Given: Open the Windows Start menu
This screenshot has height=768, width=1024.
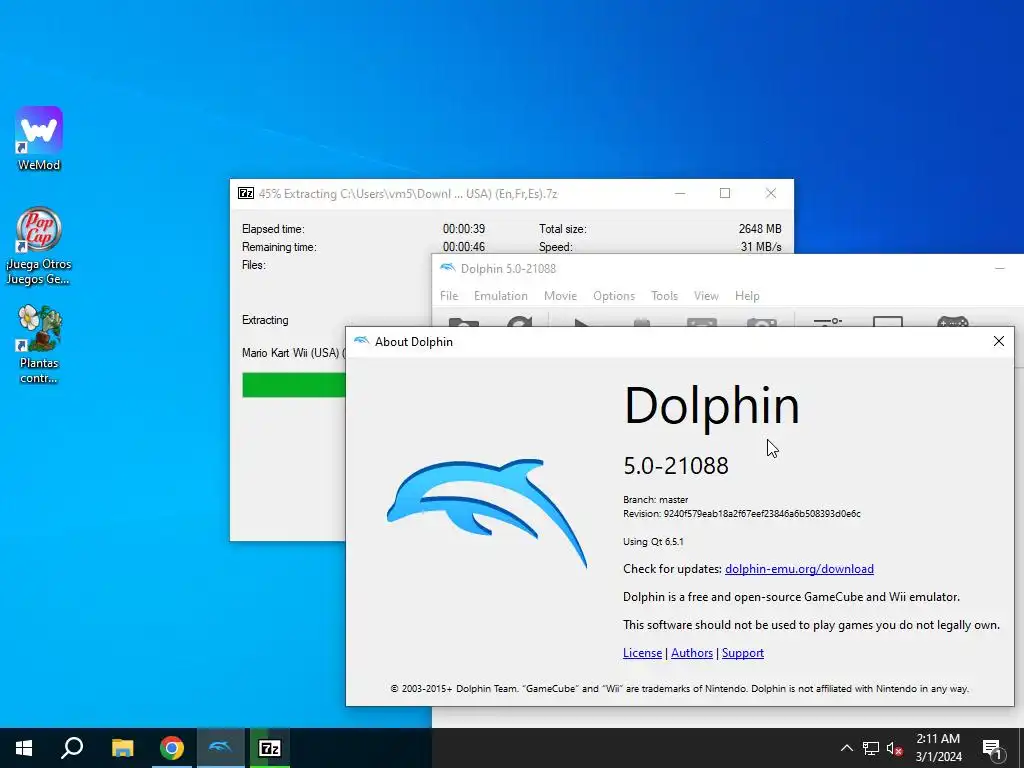Looking at the screenshot, I should click(24, 748).
